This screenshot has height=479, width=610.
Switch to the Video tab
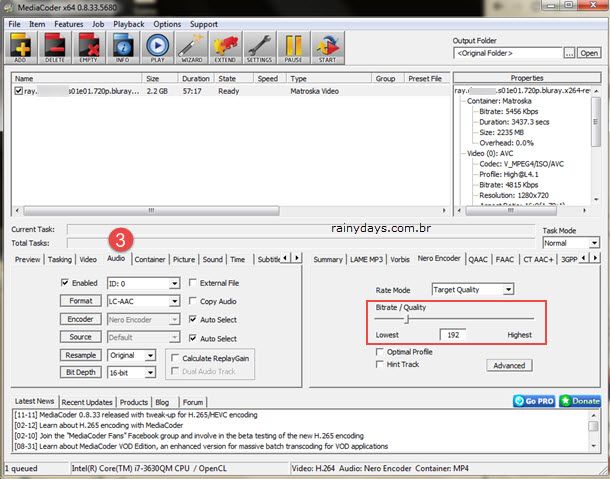pos(88,260)
